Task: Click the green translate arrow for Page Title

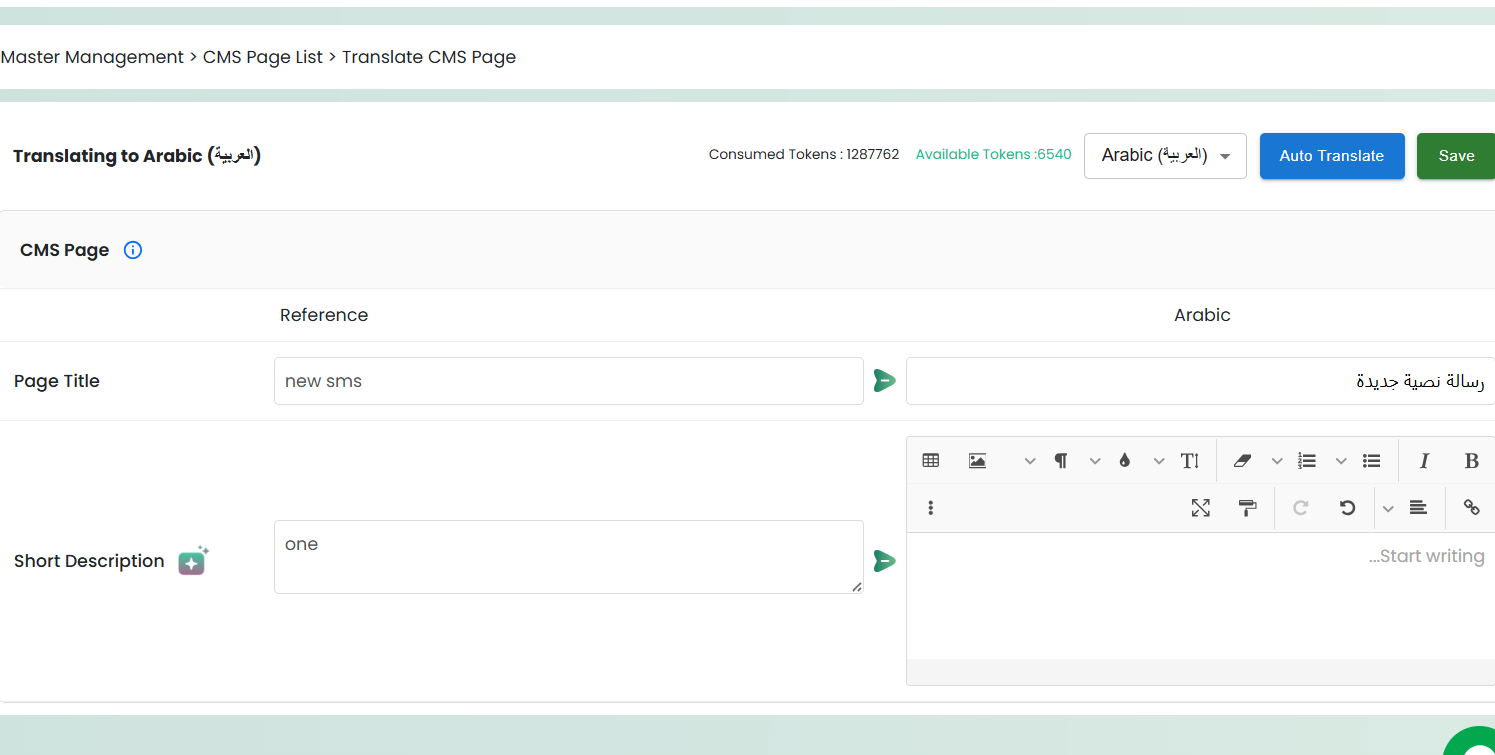Action: 885,381
